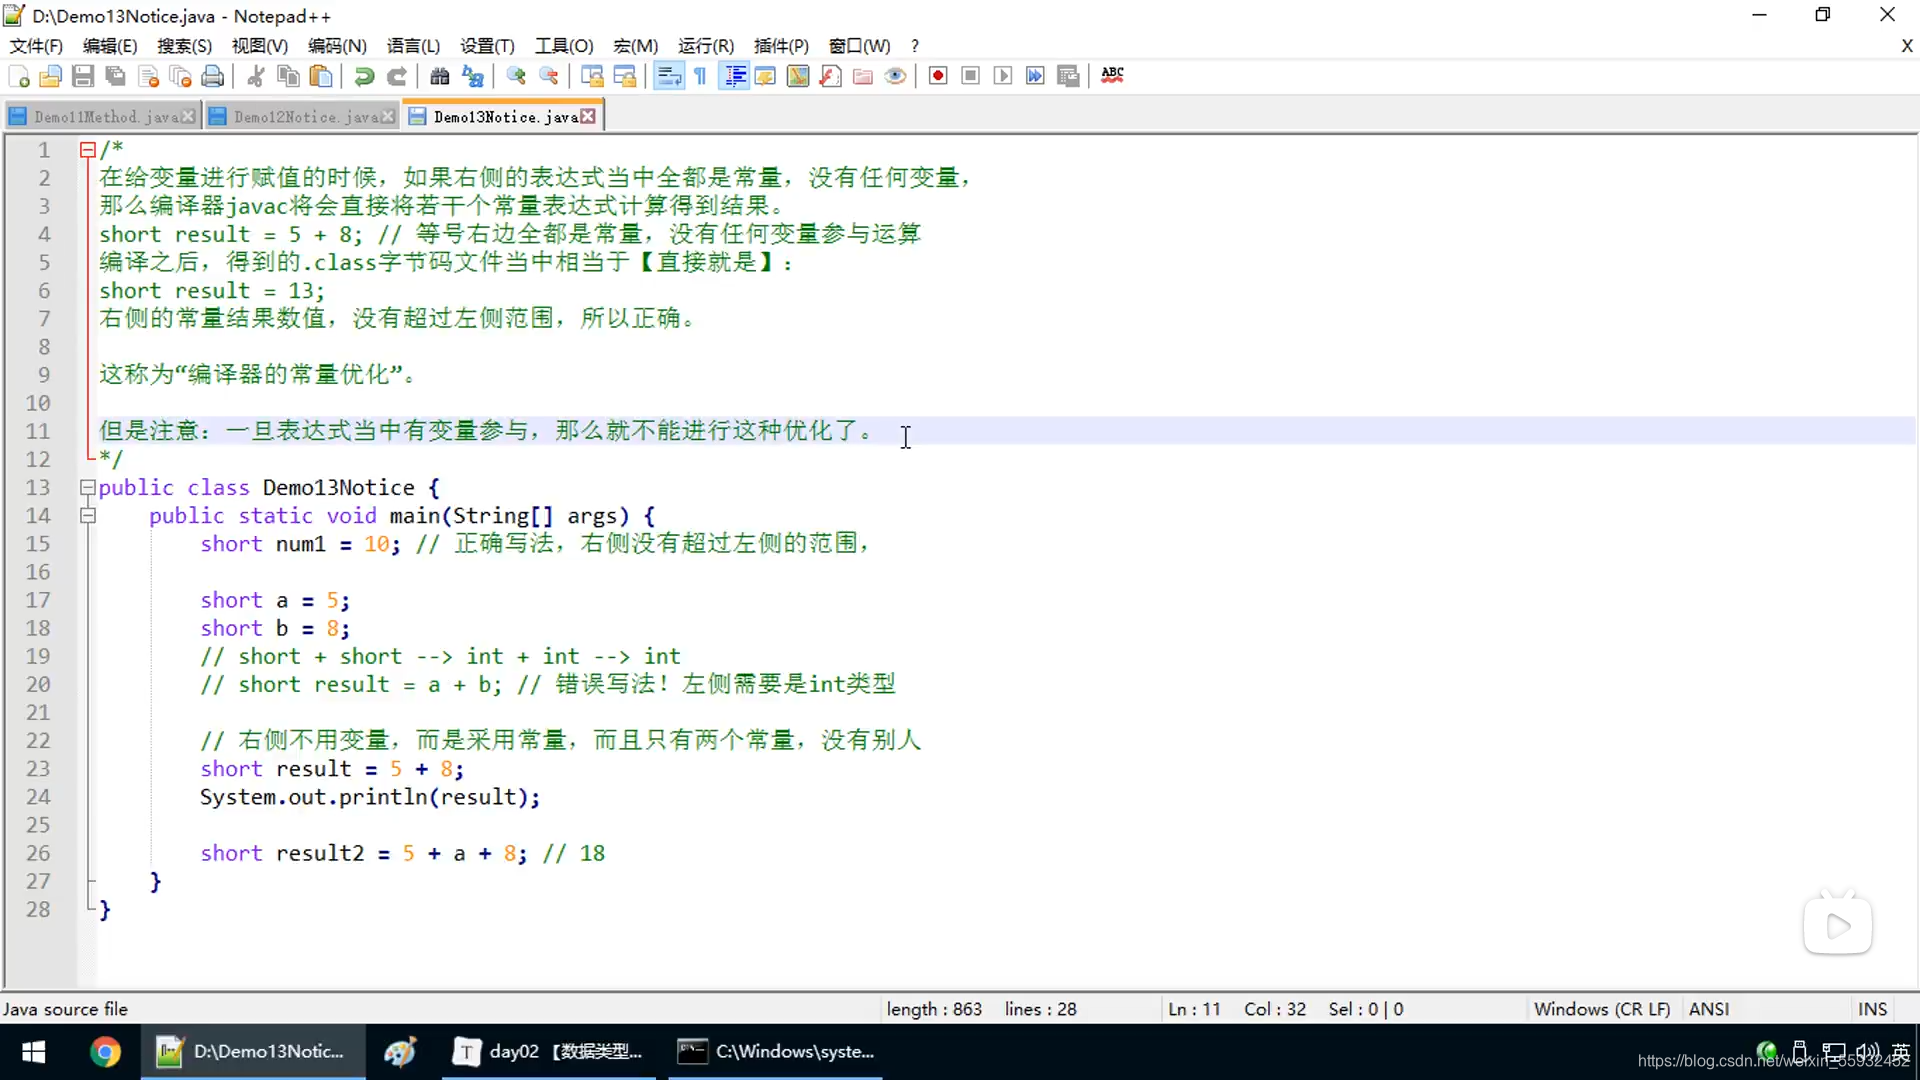1920x1080 pixels.
Task: Toggle synchronized horizontal scrolling
Action: pos(625,76)
